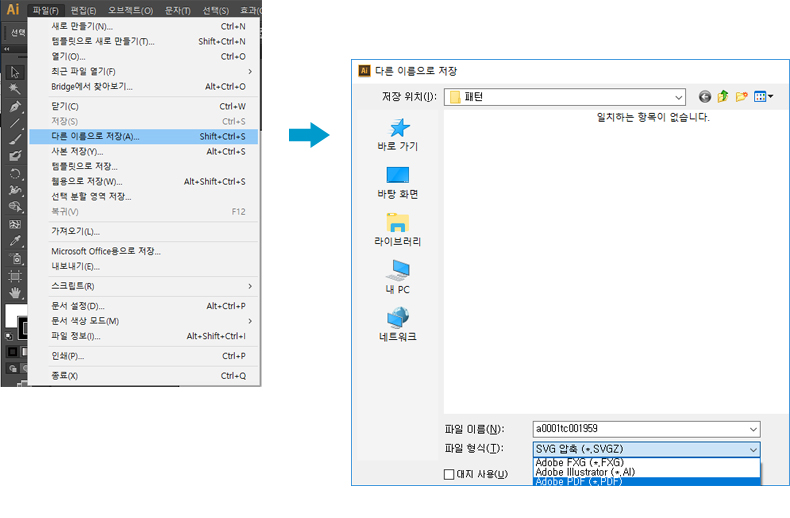Open the View menu grid icon
The width and height of the screenshot is (790, 518).
point(760,96)
